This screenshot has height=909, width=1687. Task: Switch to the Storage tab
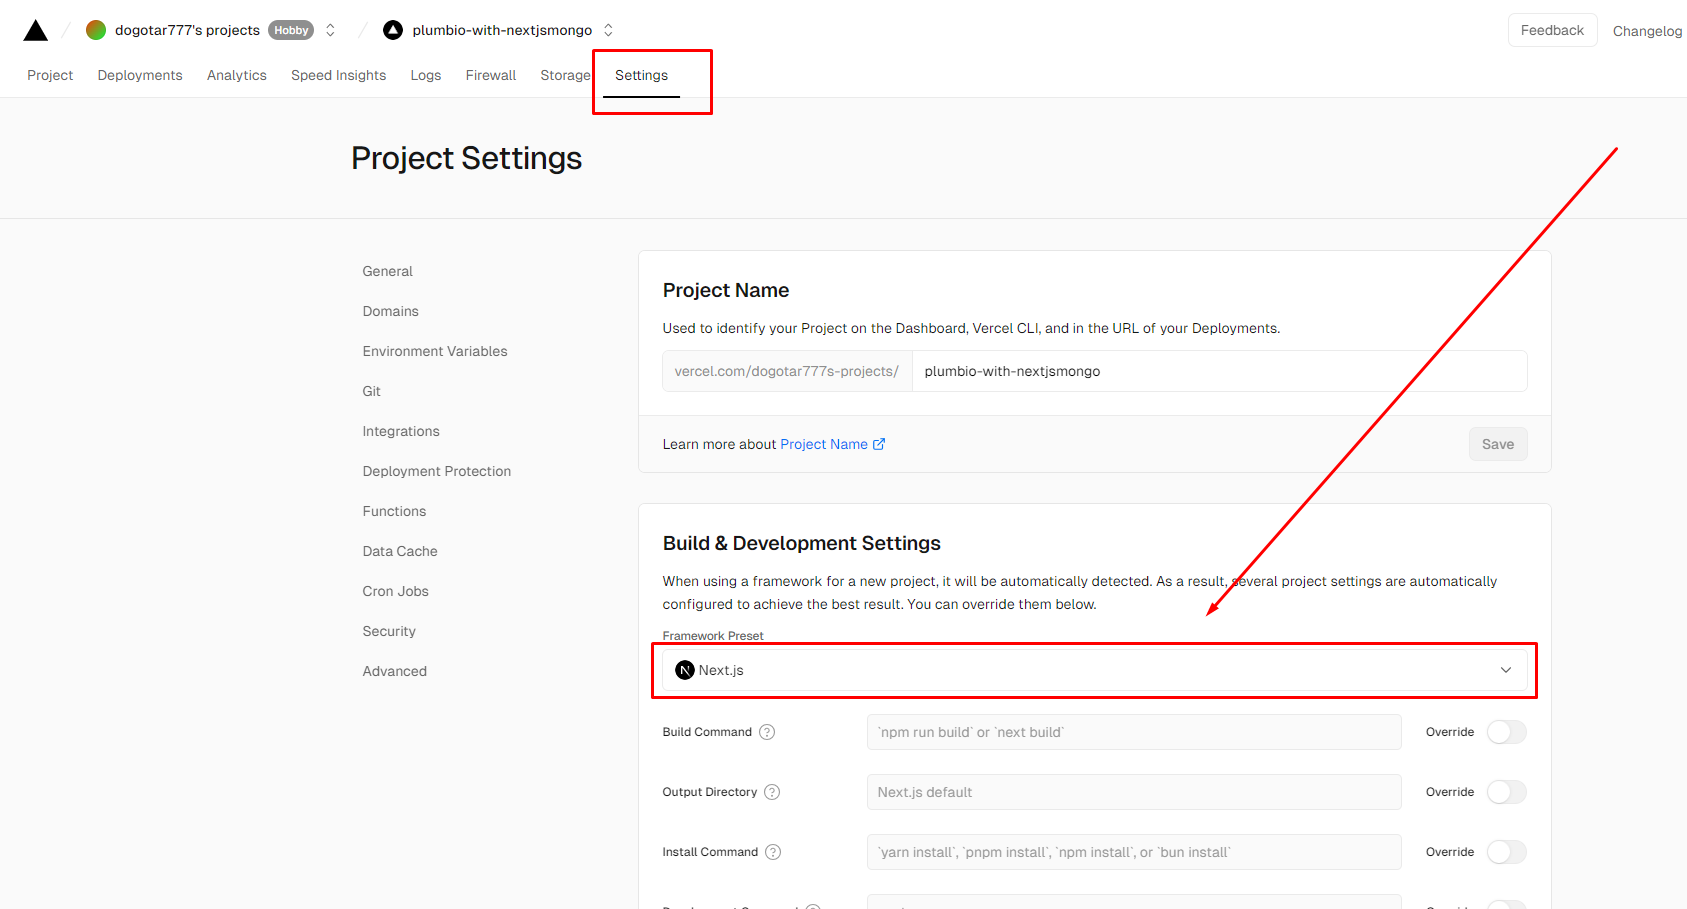pos(565,75)
